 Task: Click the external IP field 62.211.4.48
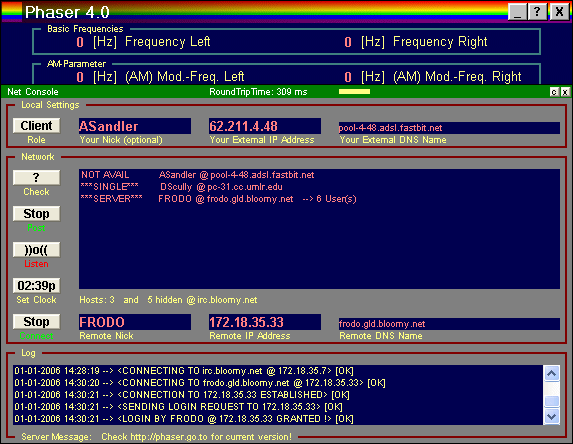point(265,126)
